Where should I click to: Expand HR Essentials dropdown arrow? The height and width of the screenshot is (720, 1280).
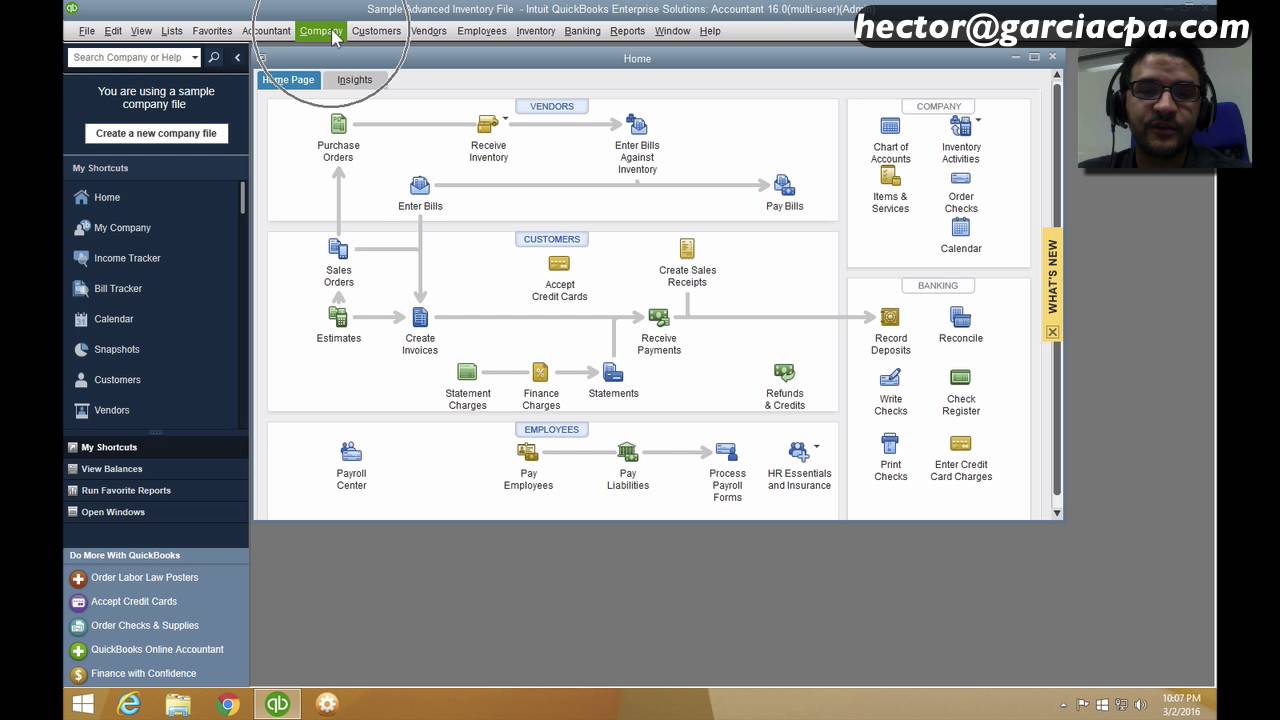coord(816,446)
